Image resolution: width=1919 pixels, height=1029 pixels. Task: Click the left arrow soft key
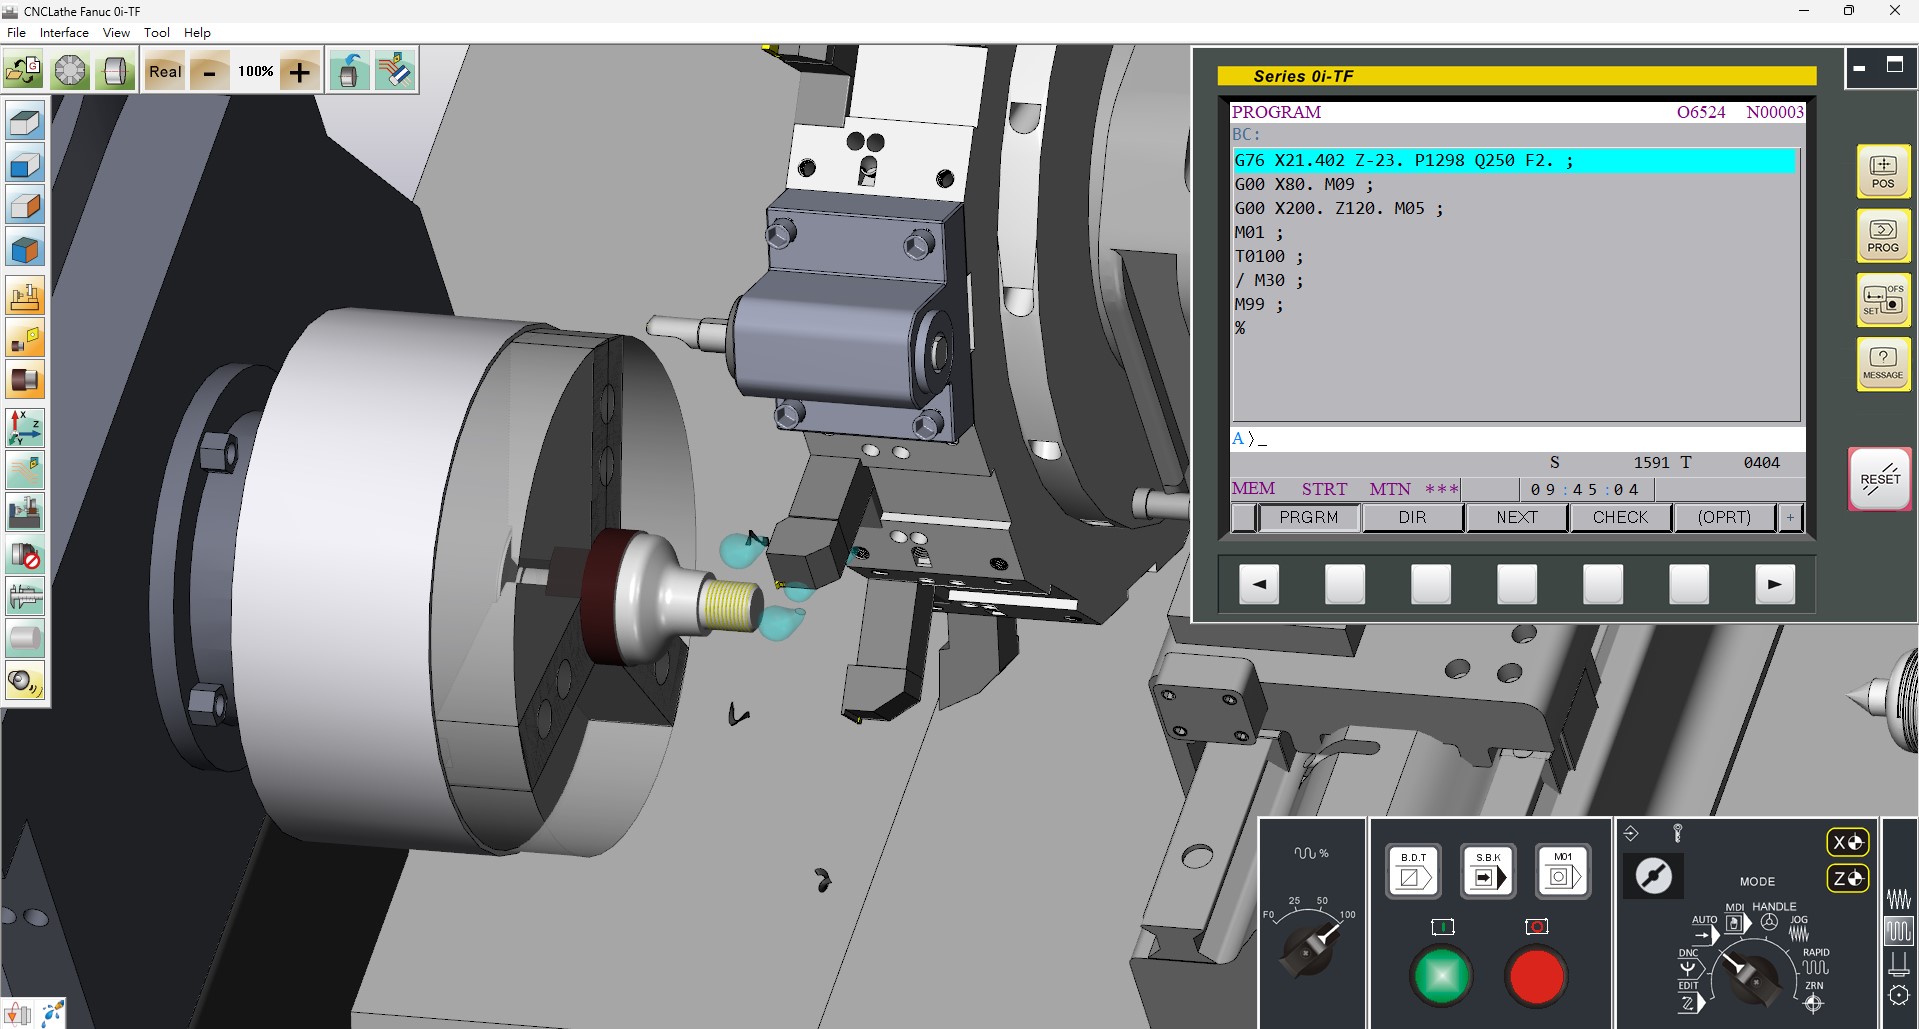pyautogui.click(x=1259, y=584)
